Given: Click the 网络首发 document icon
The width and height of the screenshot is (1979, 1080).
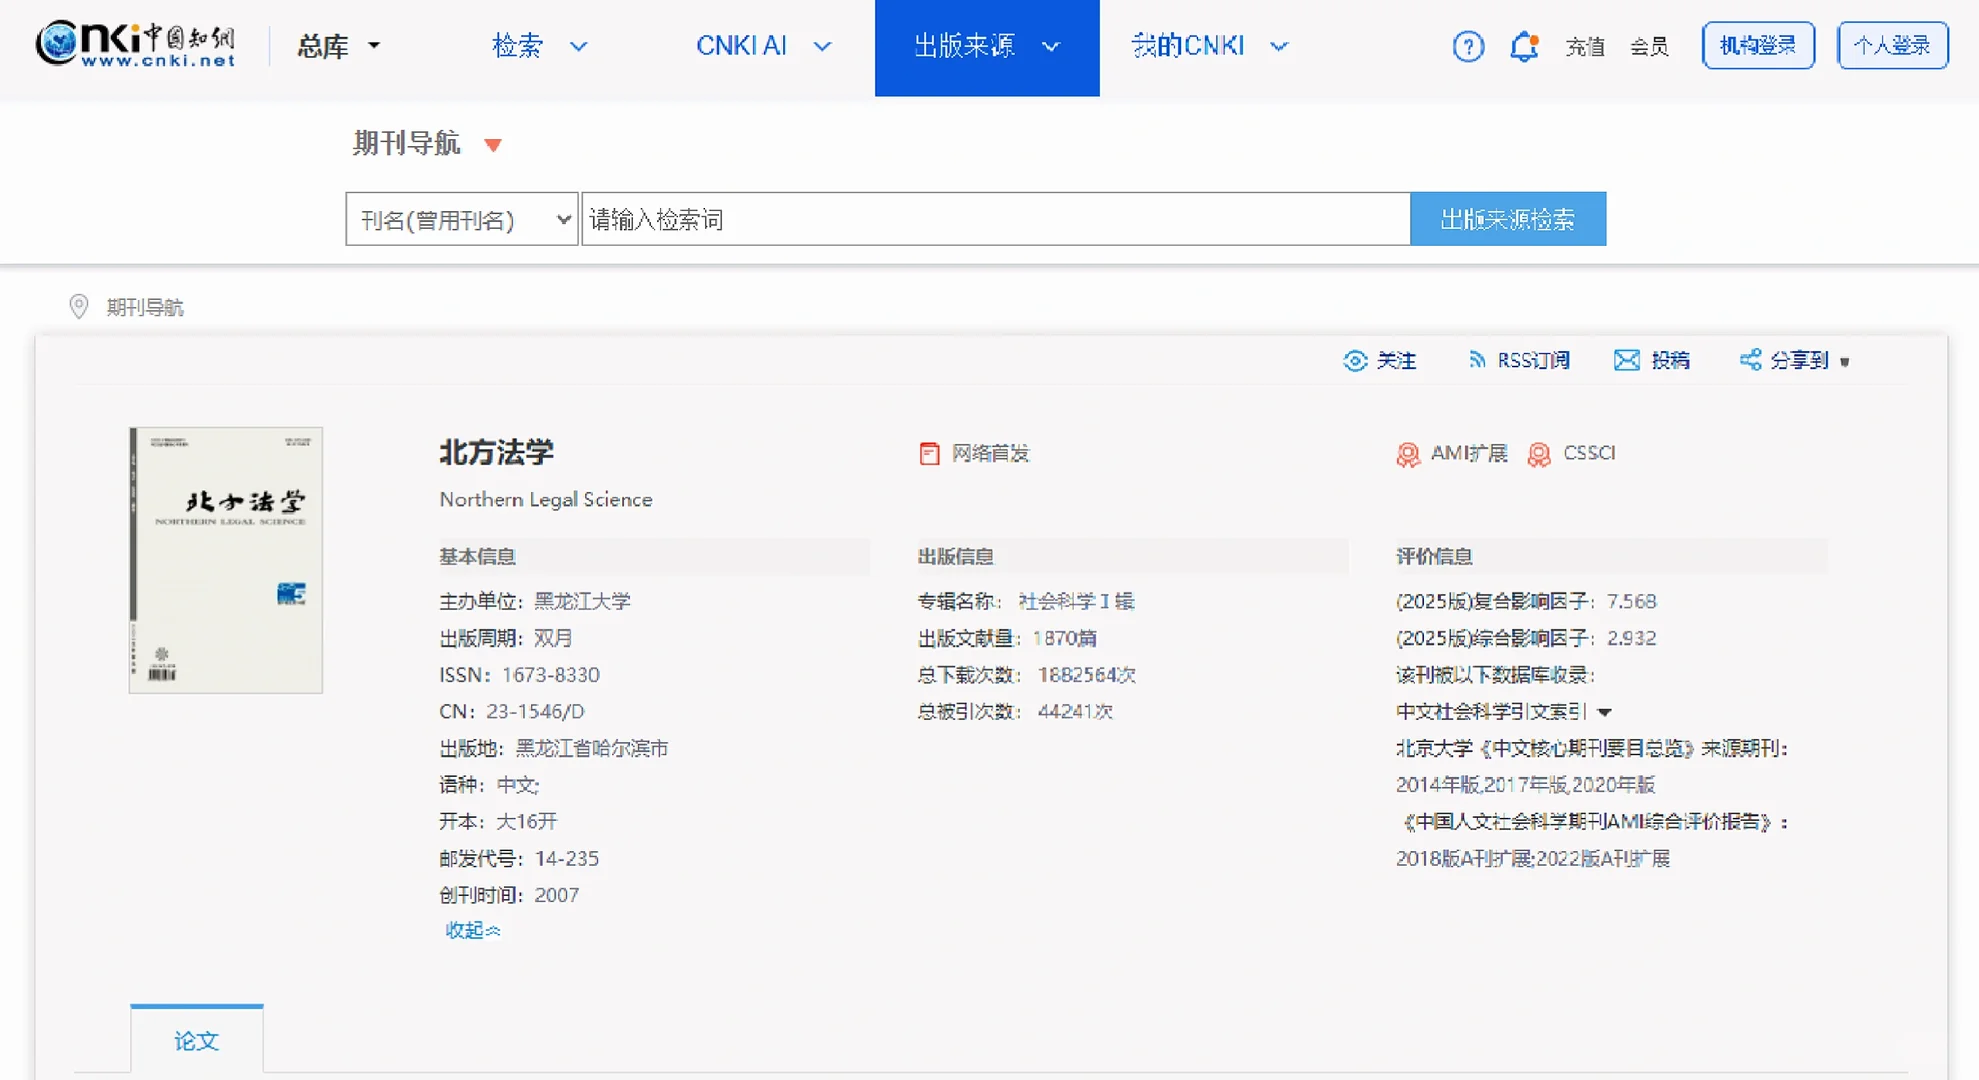Looking at the screenshot, I should pos(929,454).
